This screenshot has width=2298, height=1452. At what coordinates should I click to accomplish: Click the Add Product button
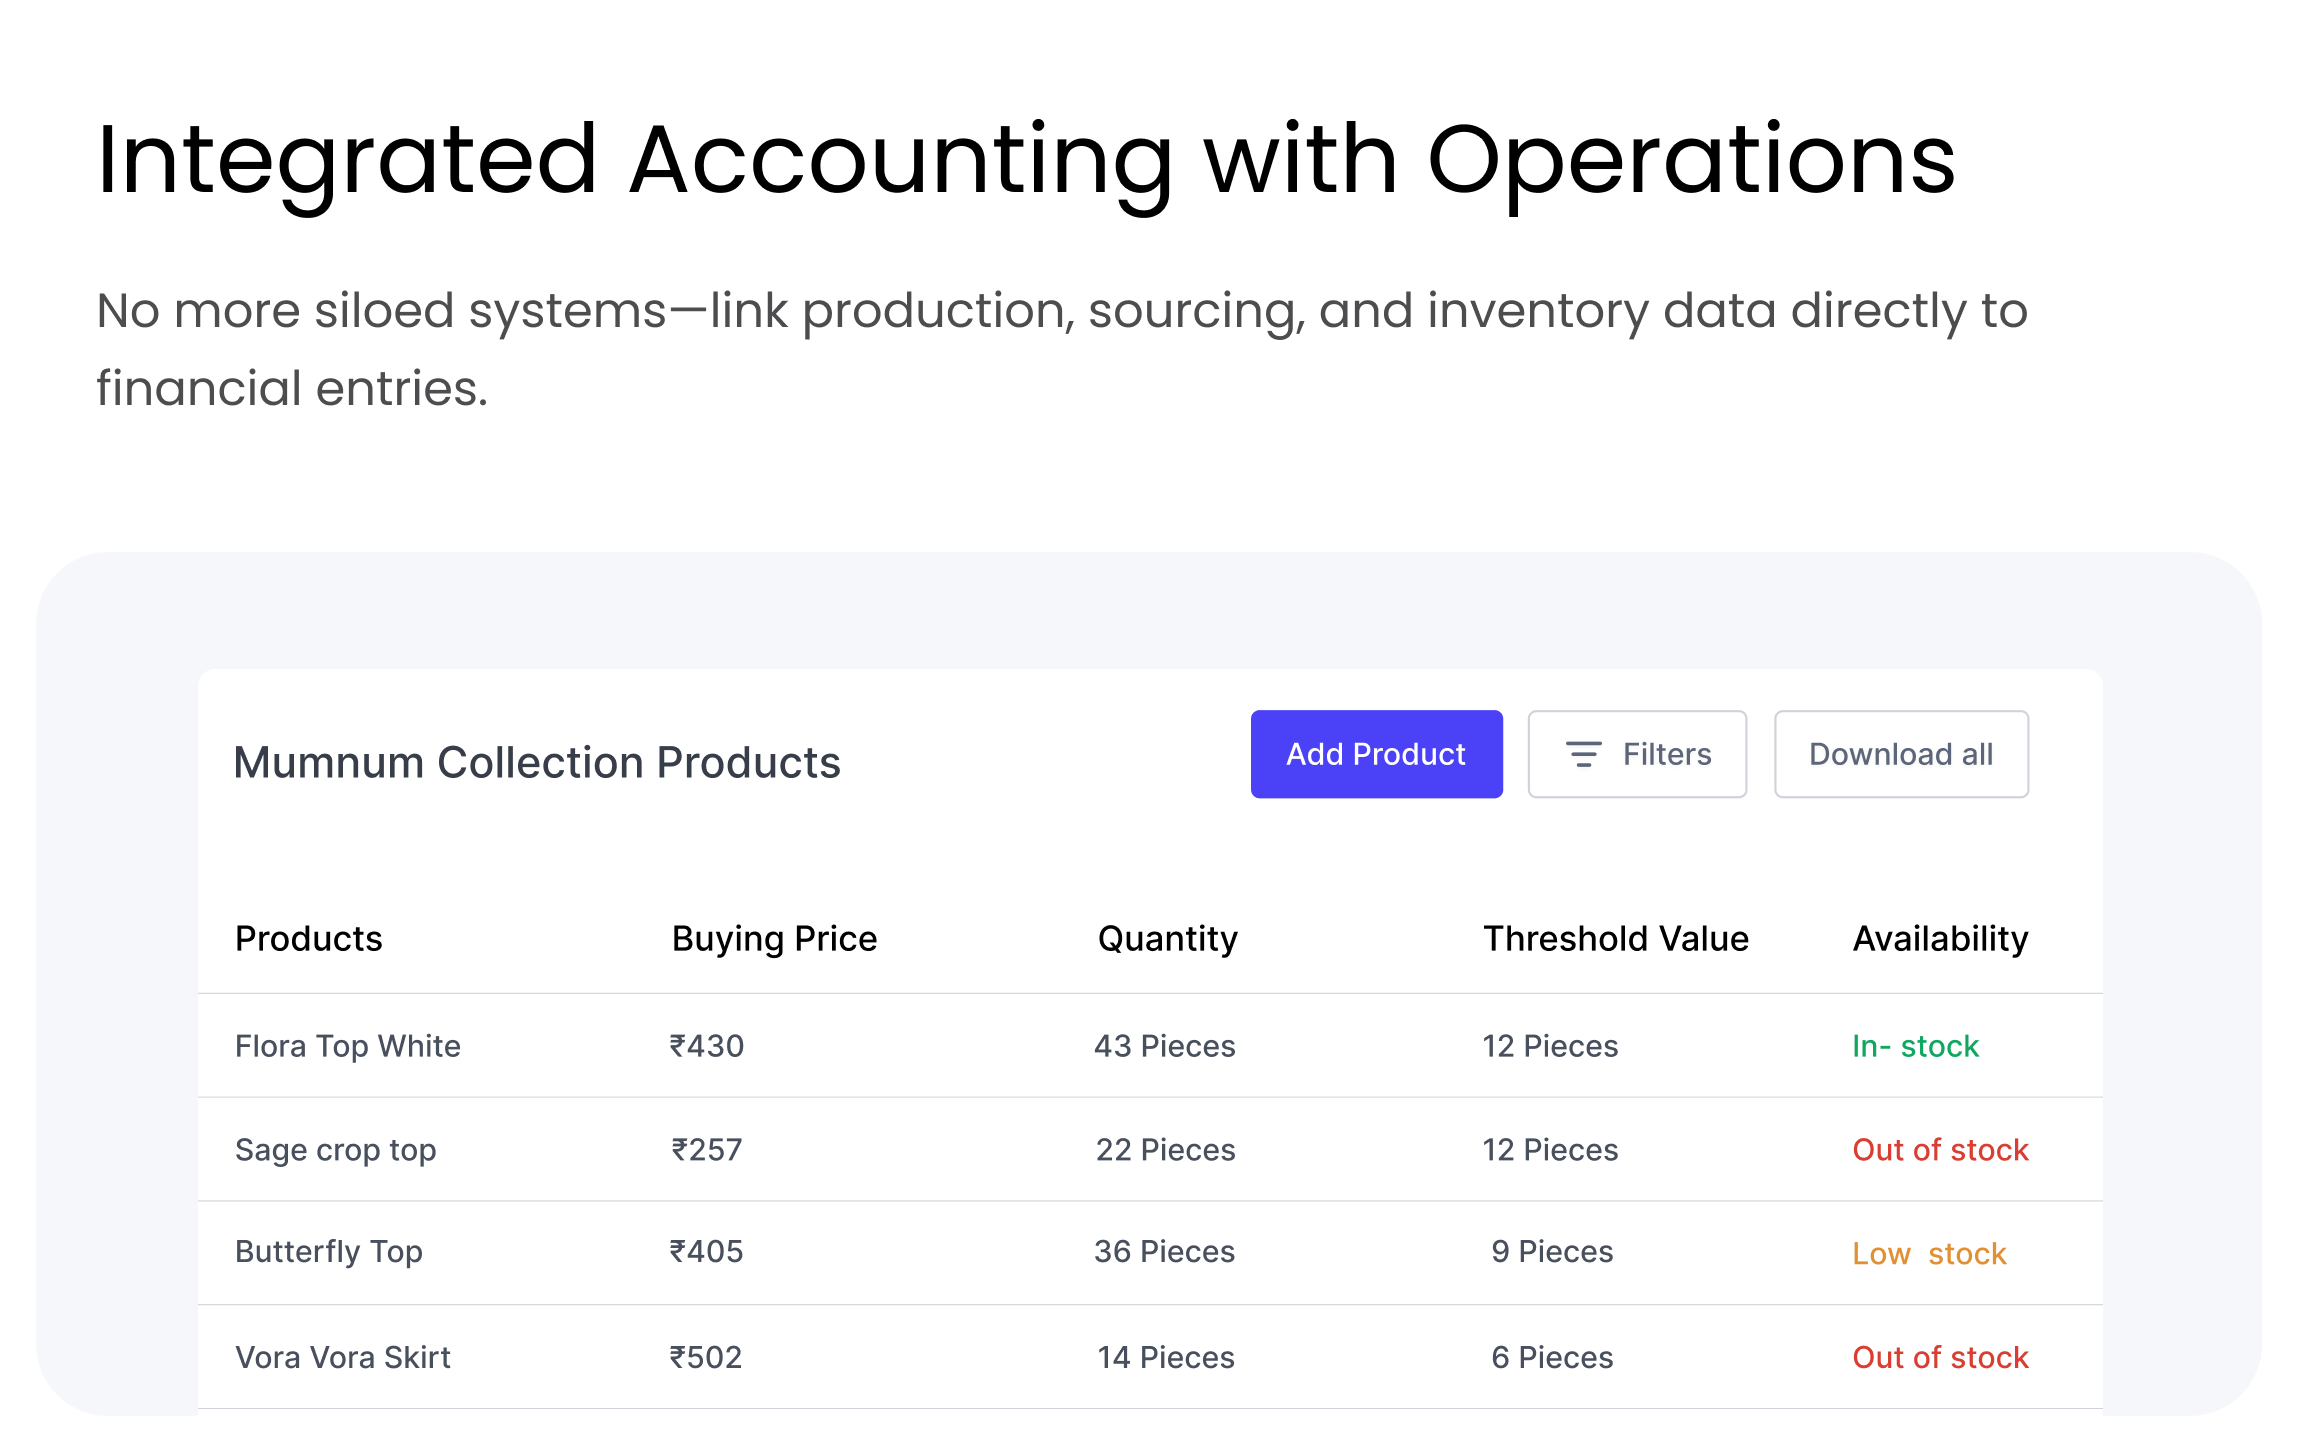pyautogui.click(x=1375, y=754)
